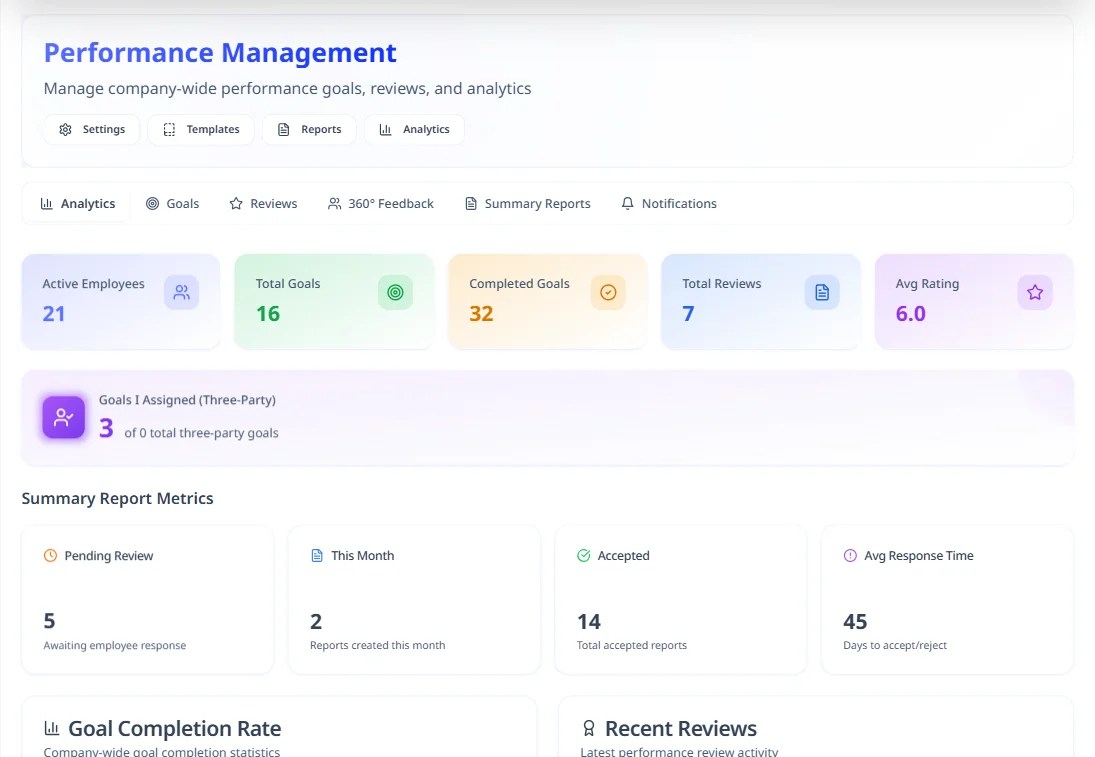Click the Active Employees value 21
Viewport: 1095px width, 757px height.
[x=54, y=314]
